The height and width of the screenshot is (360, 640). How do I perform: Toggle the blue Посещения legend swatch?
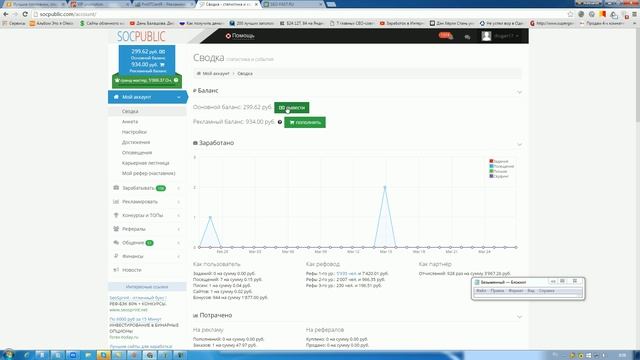[491, 166]
